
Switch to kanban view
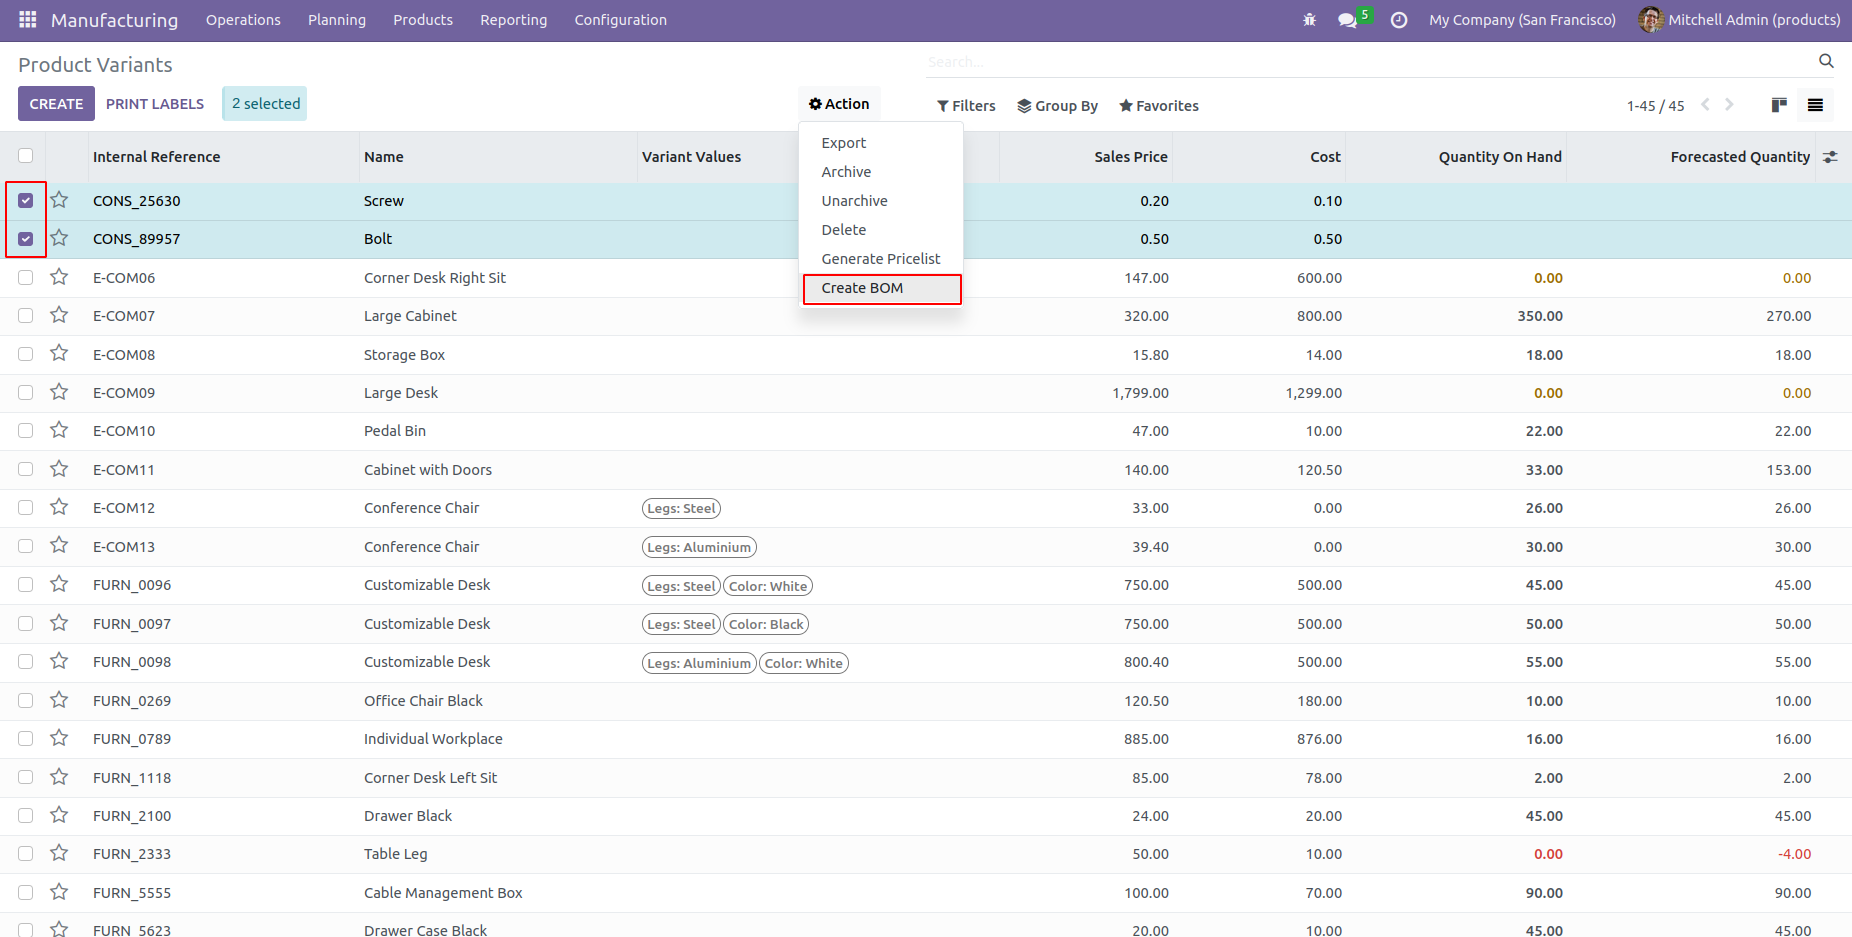1779,105
